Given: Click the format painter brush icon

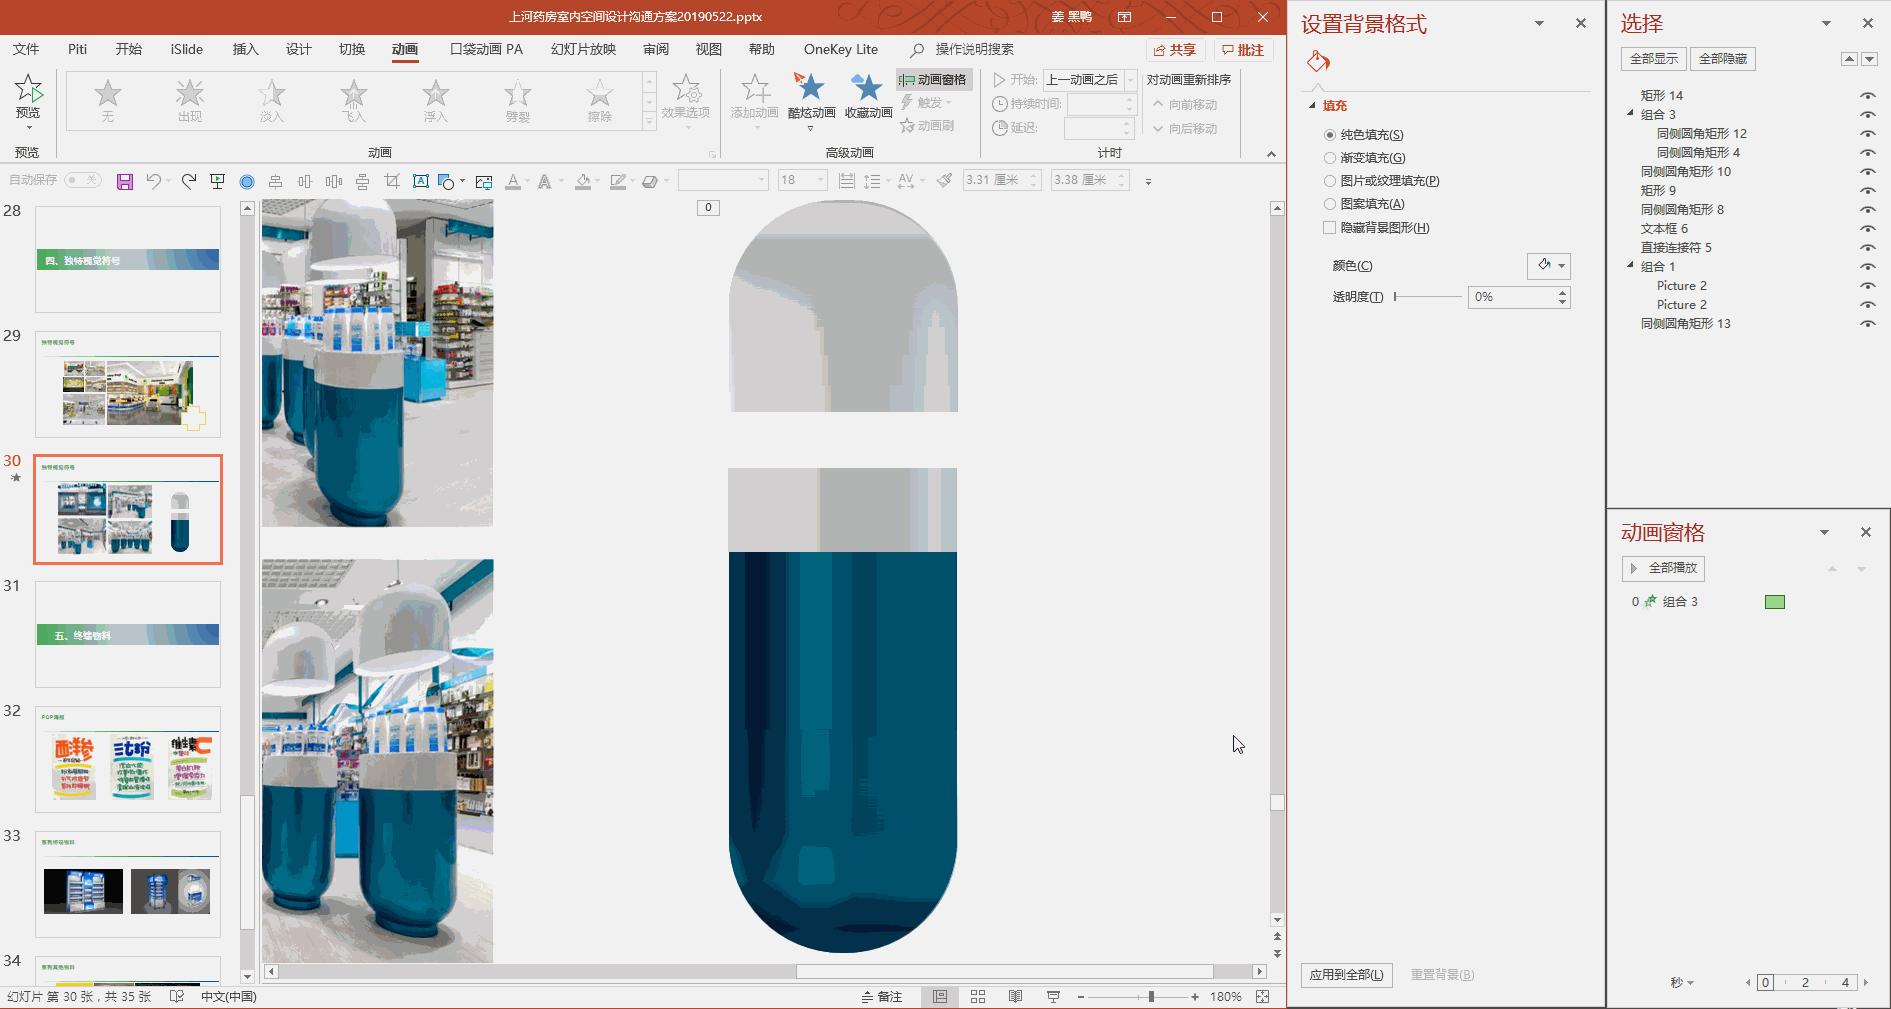Looking at the screenshot, I should [x=944, y=180].
